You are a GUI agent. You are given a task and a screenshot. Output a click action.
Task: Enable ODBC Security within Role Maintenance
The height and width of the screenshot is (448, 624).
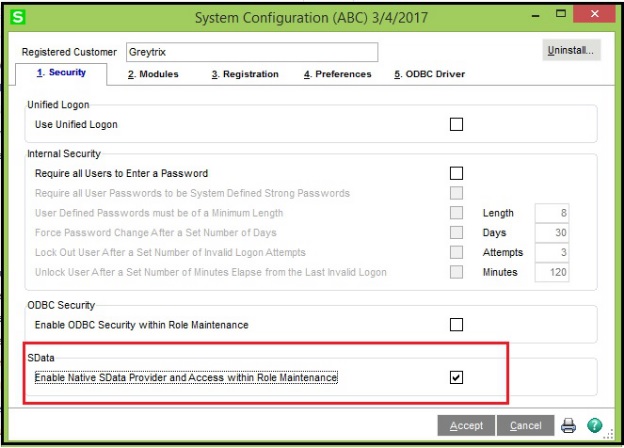click(x=456, y=325)
